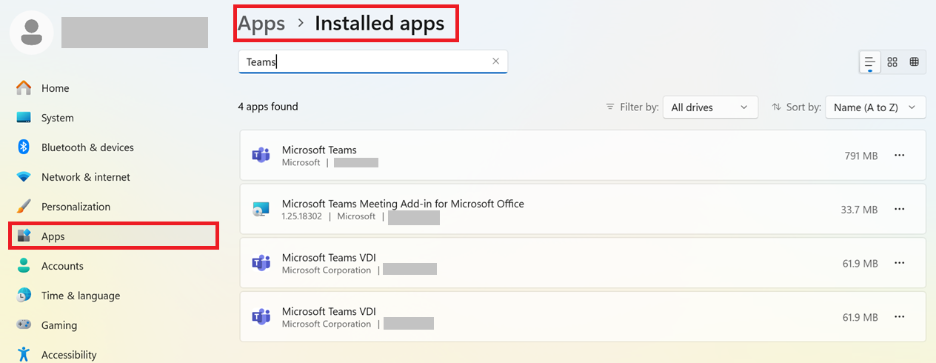Open more options for Teams Meeting Add-in
The image size is (936, 363).
900,209
